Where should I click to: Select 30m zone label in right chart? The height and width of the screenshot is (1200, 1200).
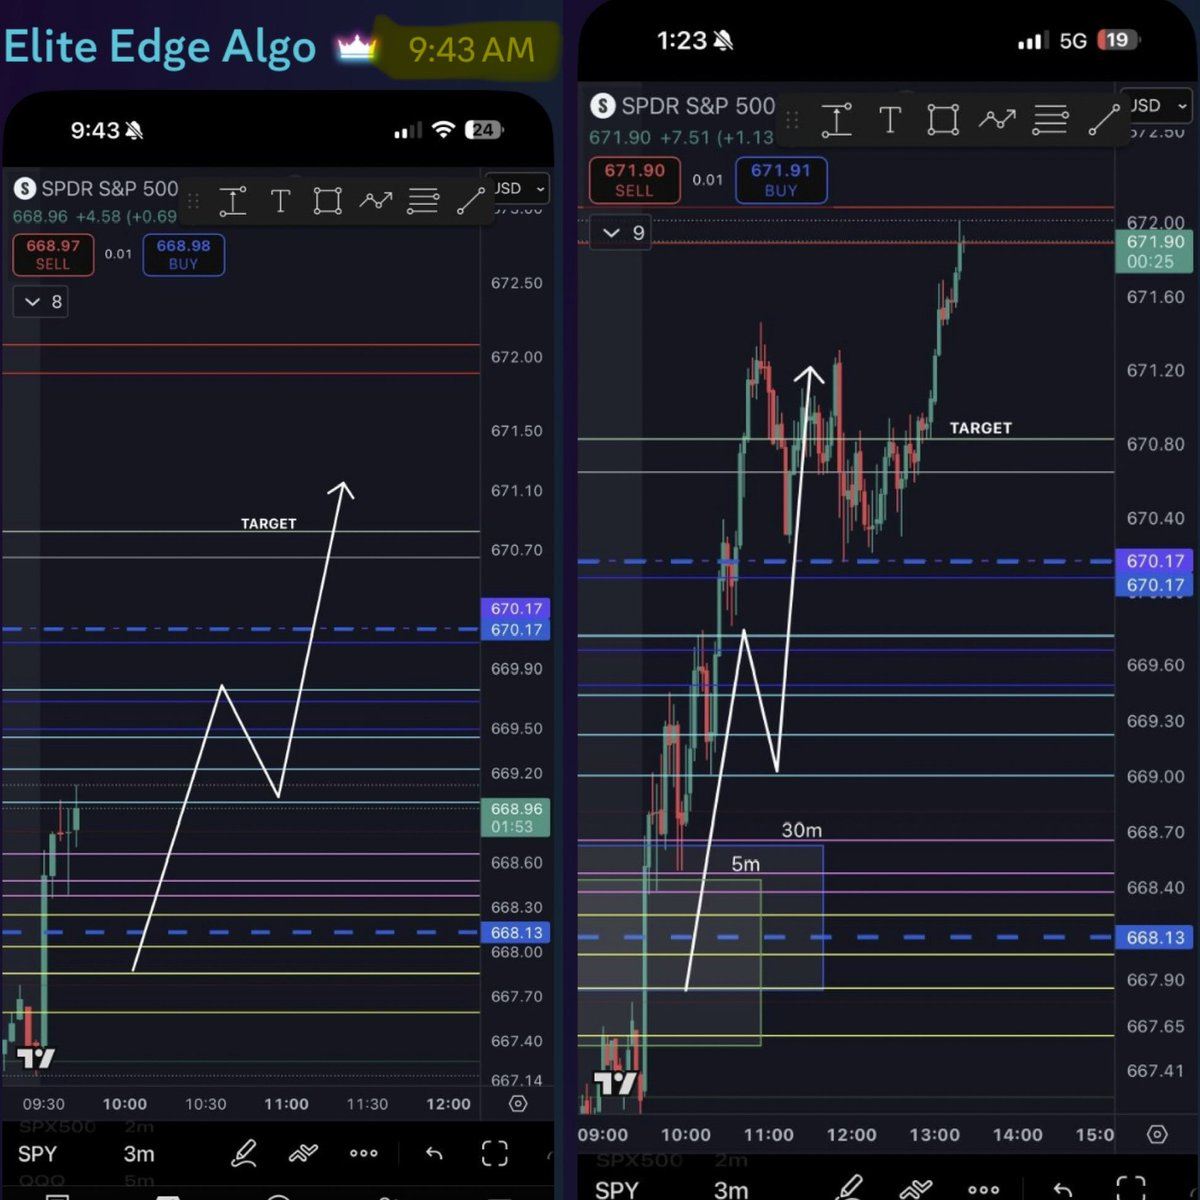click(x=802, y=830)
